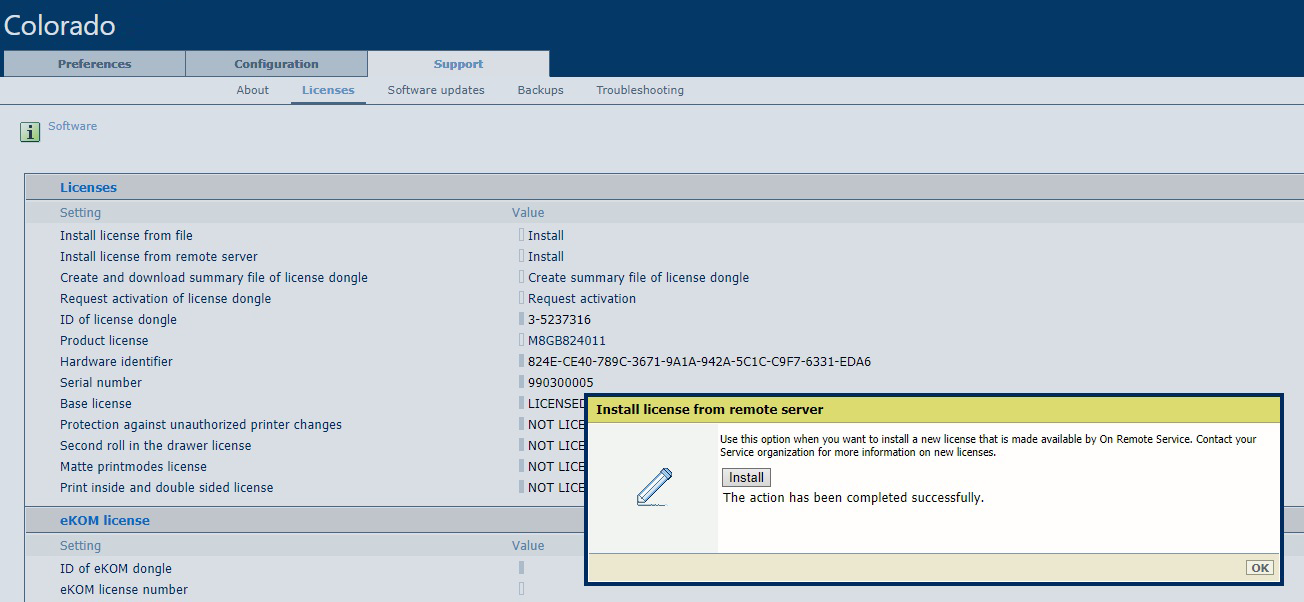The image size is (1304, 602).
Task: Click Create summary file of license dongle
Action: [x=638, y=278]
